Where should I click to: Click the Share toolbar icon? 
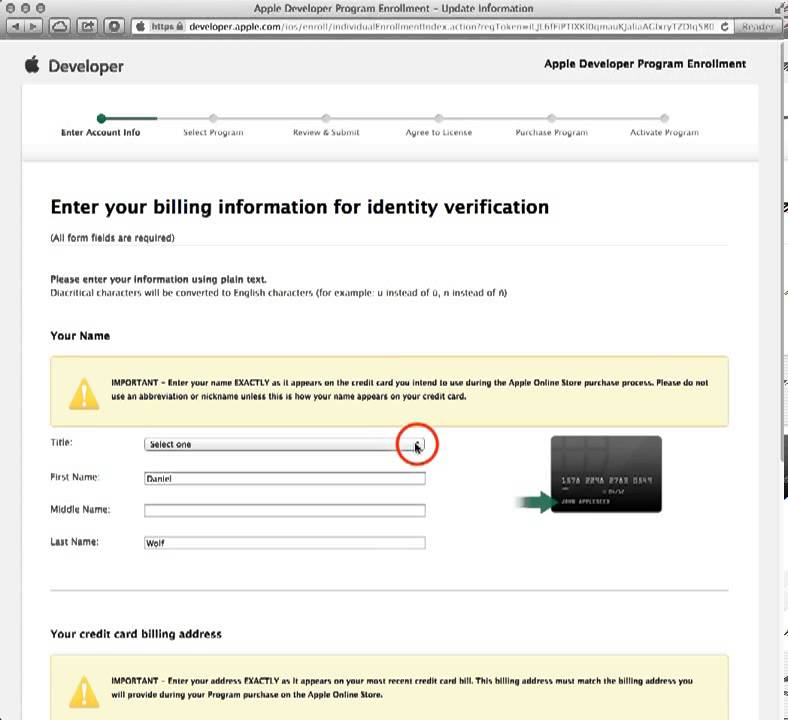point(87,26)
